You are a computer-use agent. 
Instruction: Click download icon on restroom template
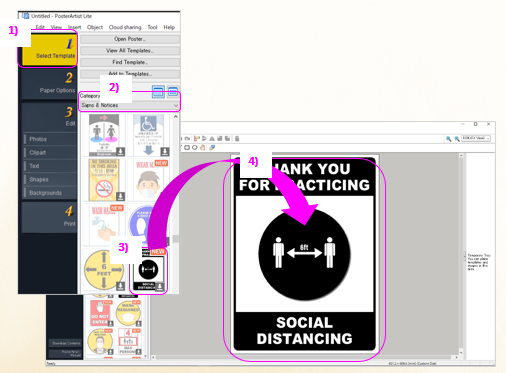(120, 152)
